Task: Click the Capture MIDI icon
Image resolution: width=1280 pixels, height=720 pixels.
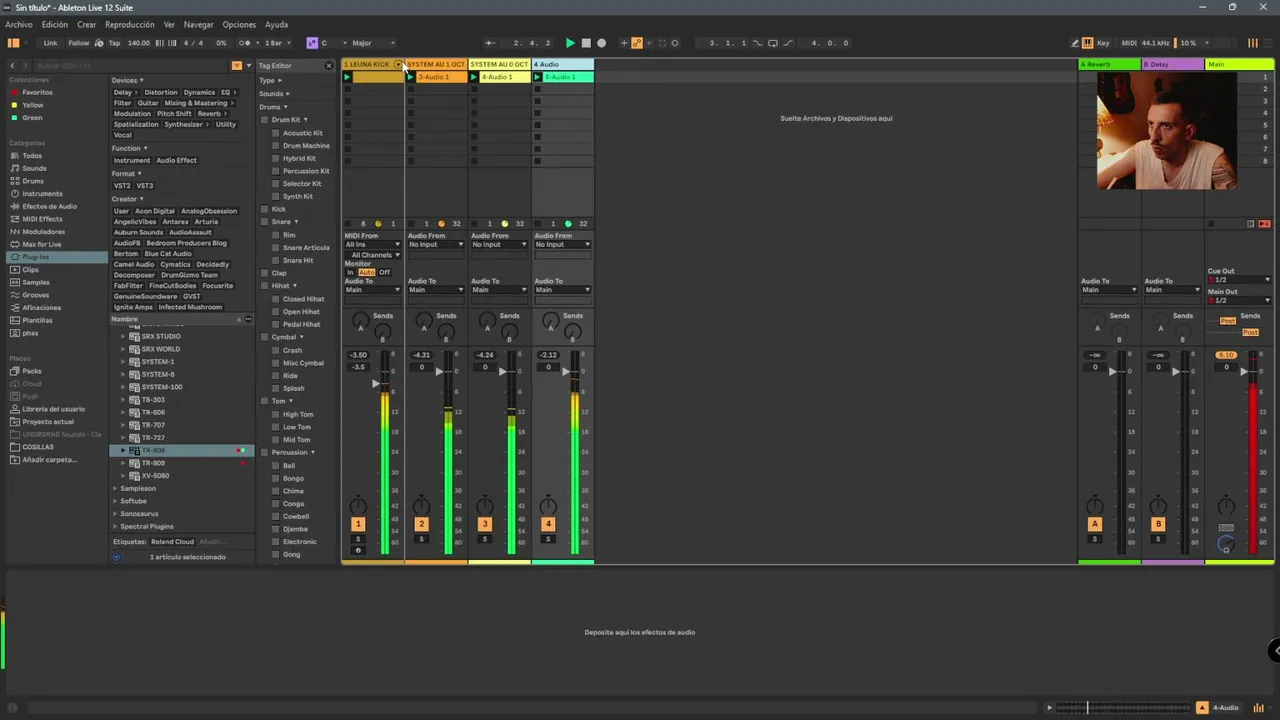Action: 661,43
